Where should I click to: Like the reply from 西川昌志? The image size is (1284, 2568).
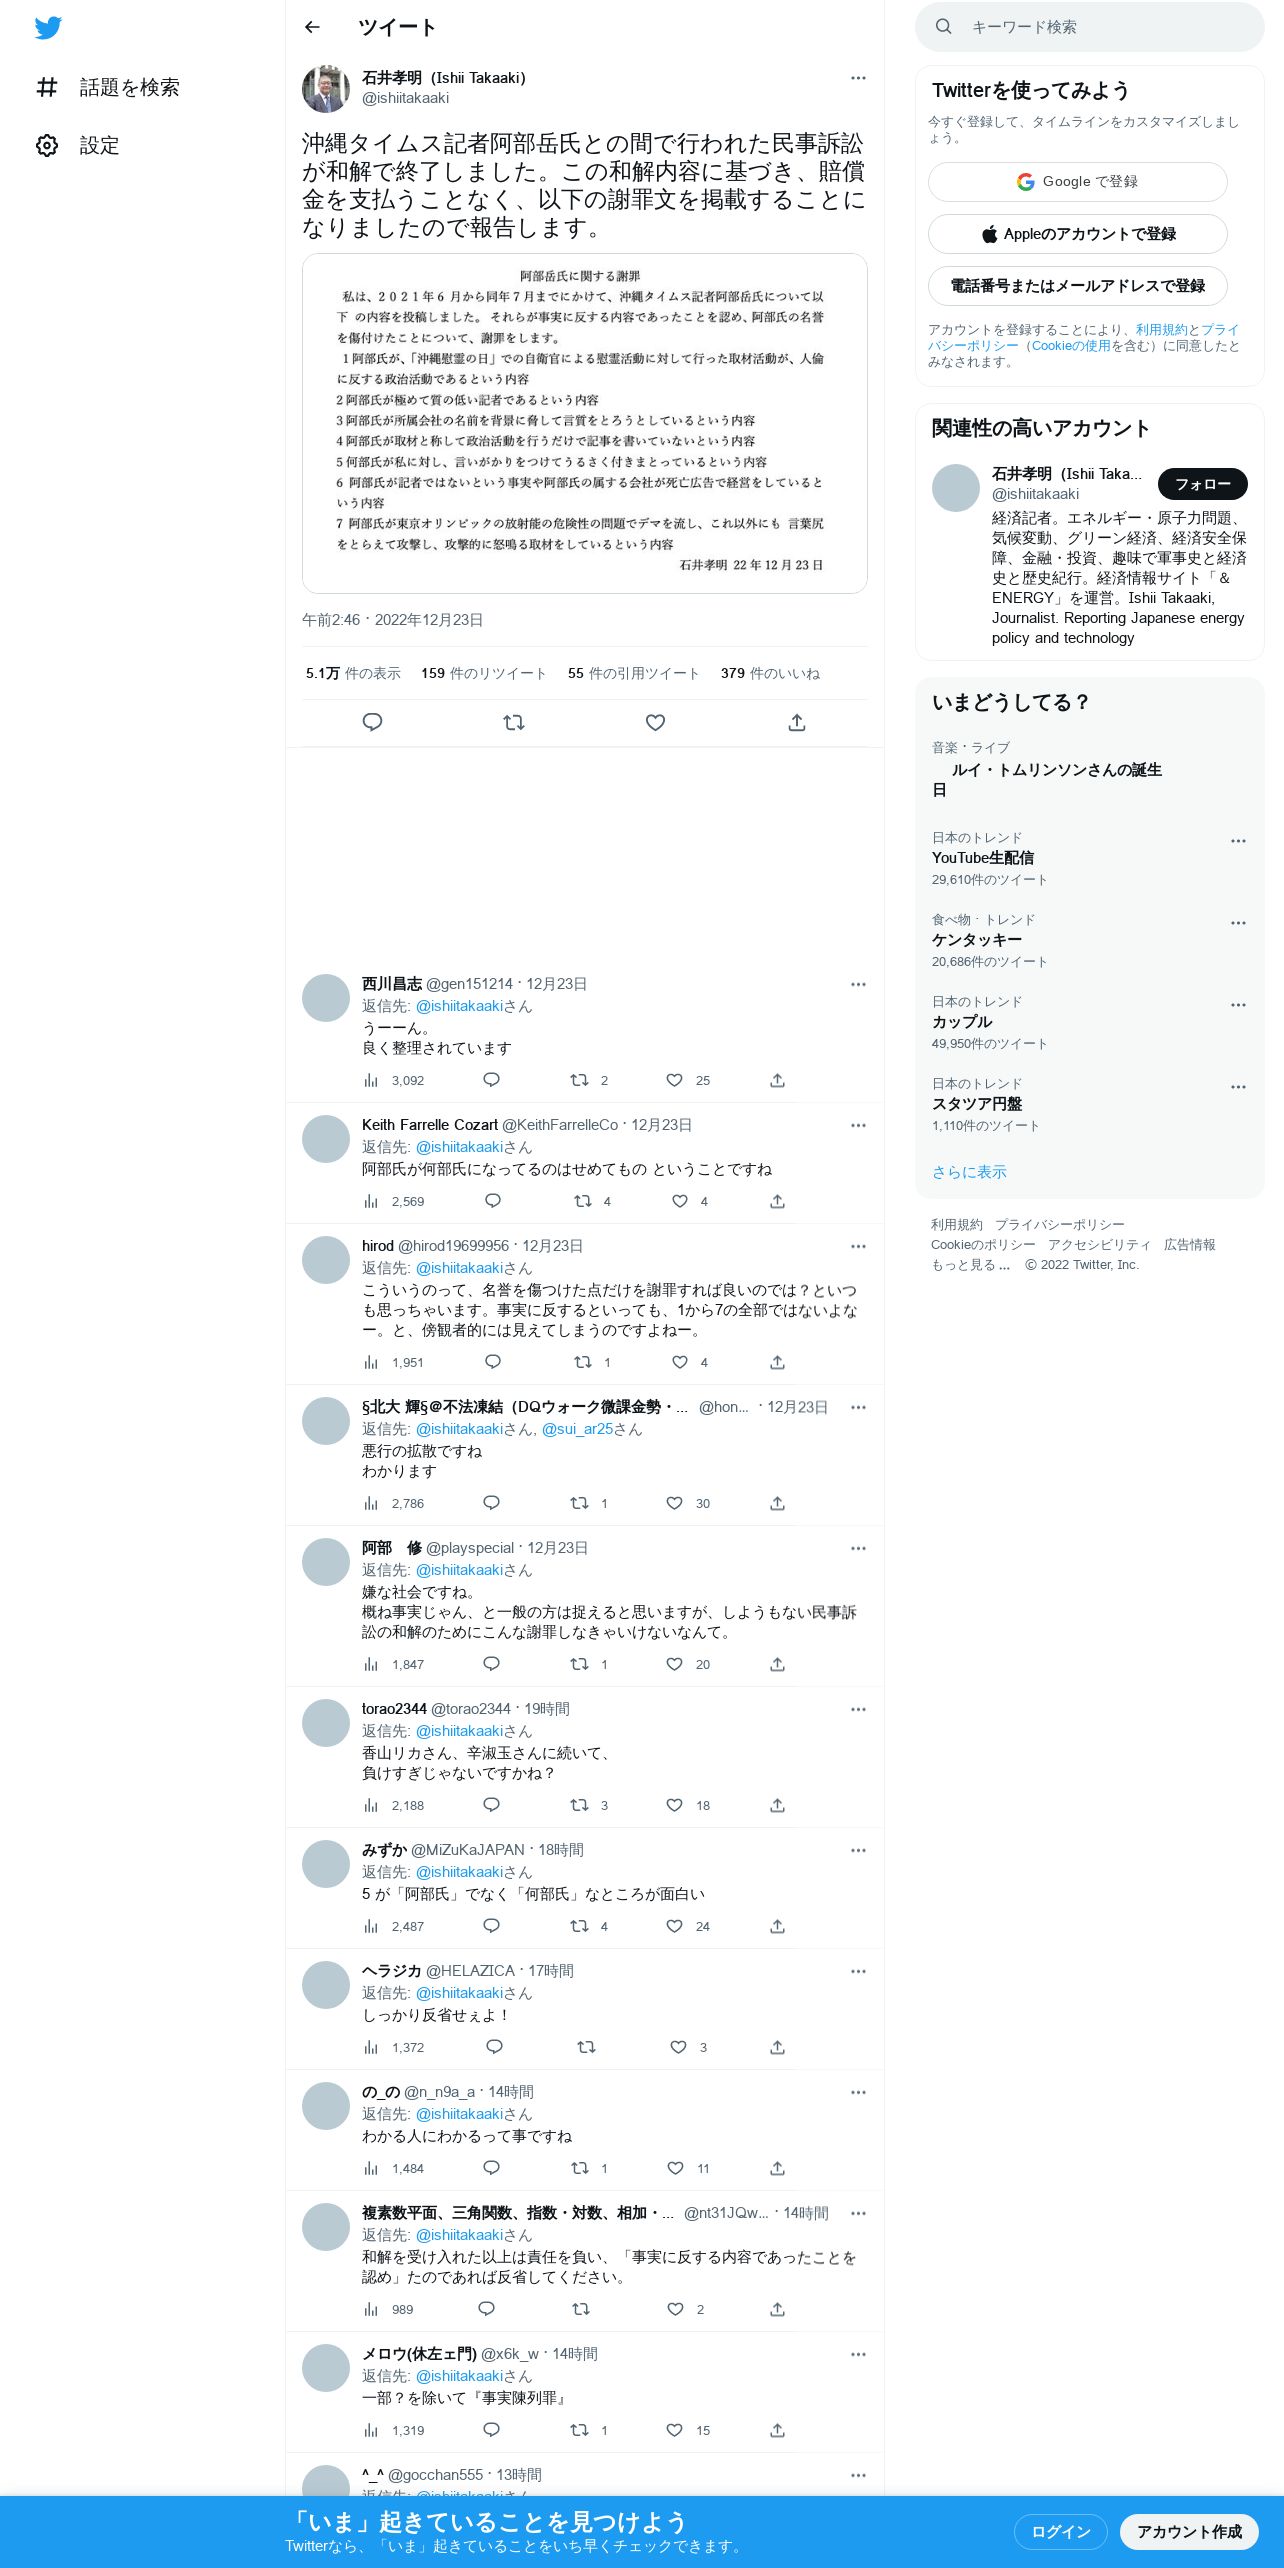tap(675, 1080)
